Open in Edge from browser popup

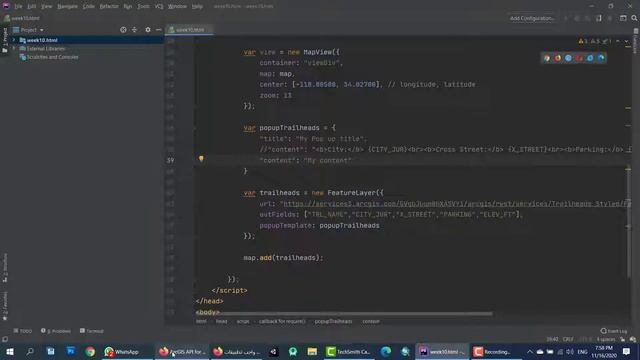[601, 58]
